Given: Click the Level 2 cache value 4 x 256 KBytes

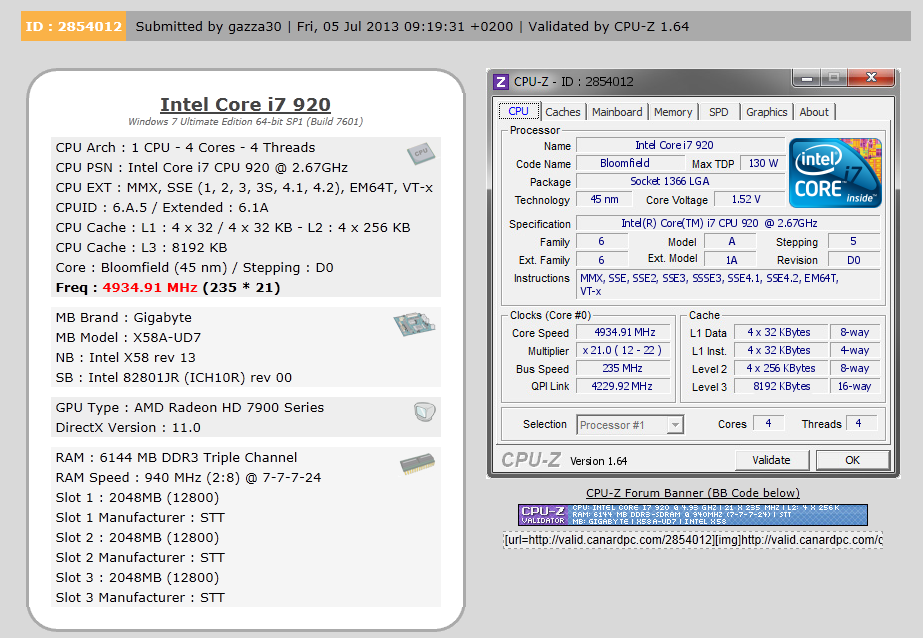Looking at the screenshot, I should pyautogui.click(x=781, y=368).
